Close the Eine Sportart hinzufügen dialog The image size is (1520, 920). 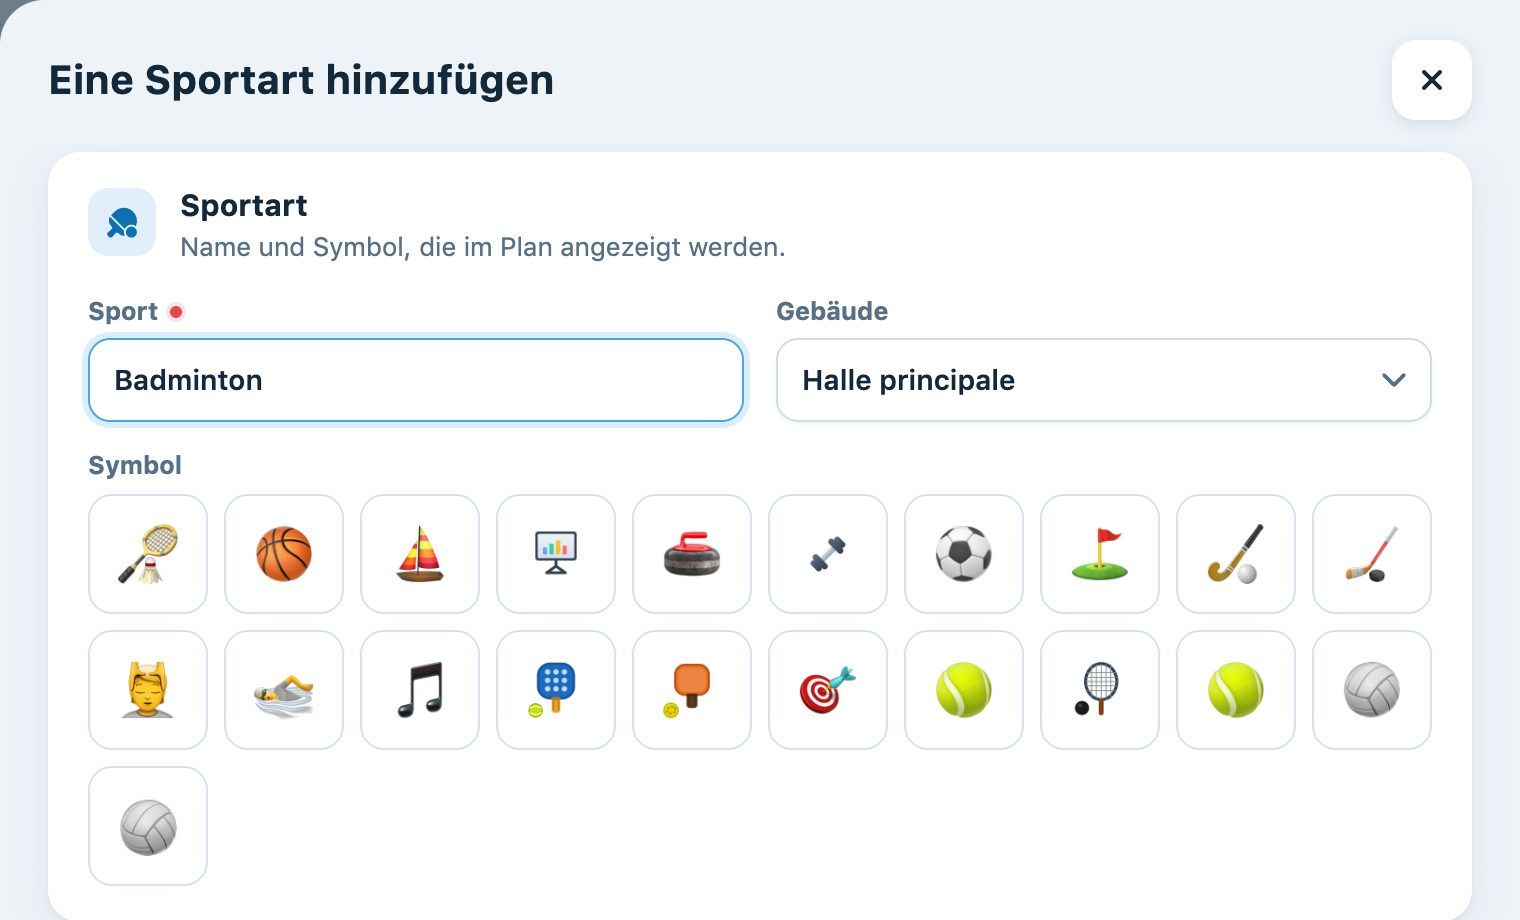(x=1432, y=80)
